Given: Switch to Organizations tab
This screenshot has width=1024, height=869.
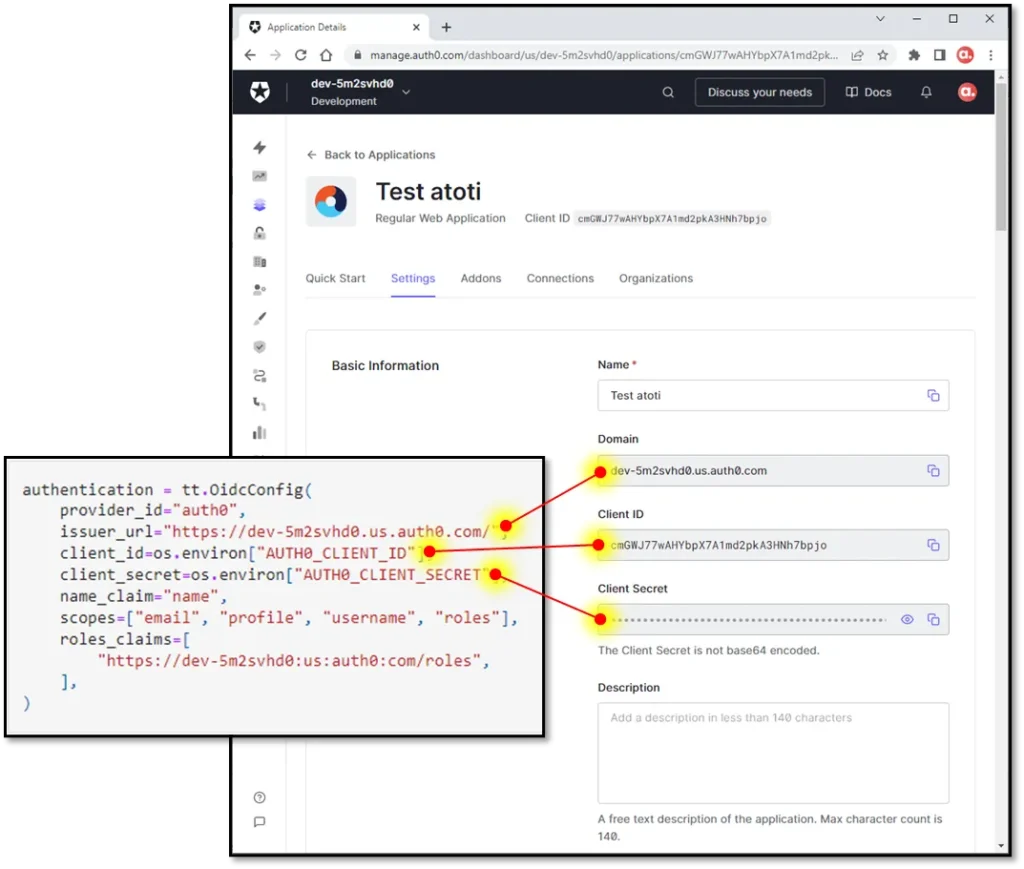Looking at the screenshot, I should (656, 278).
